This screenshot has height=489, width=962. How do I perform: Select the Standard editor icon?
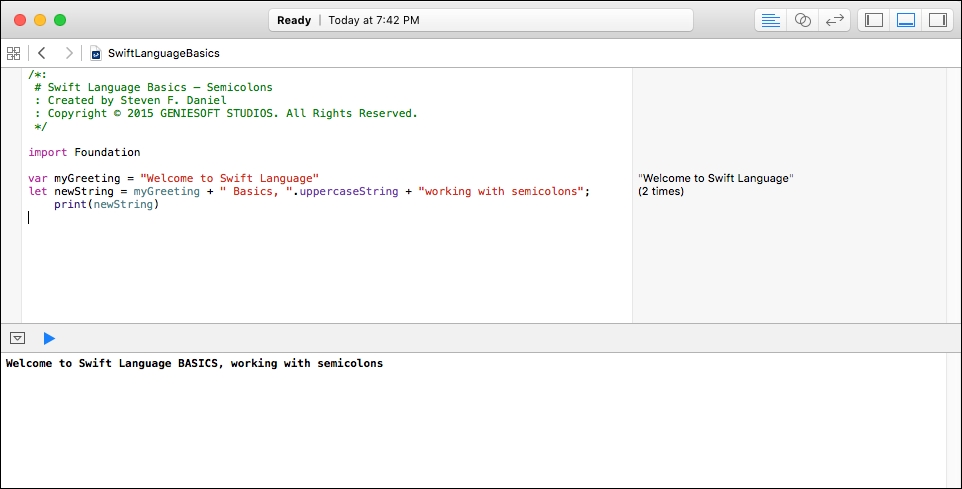click(771, 20)
